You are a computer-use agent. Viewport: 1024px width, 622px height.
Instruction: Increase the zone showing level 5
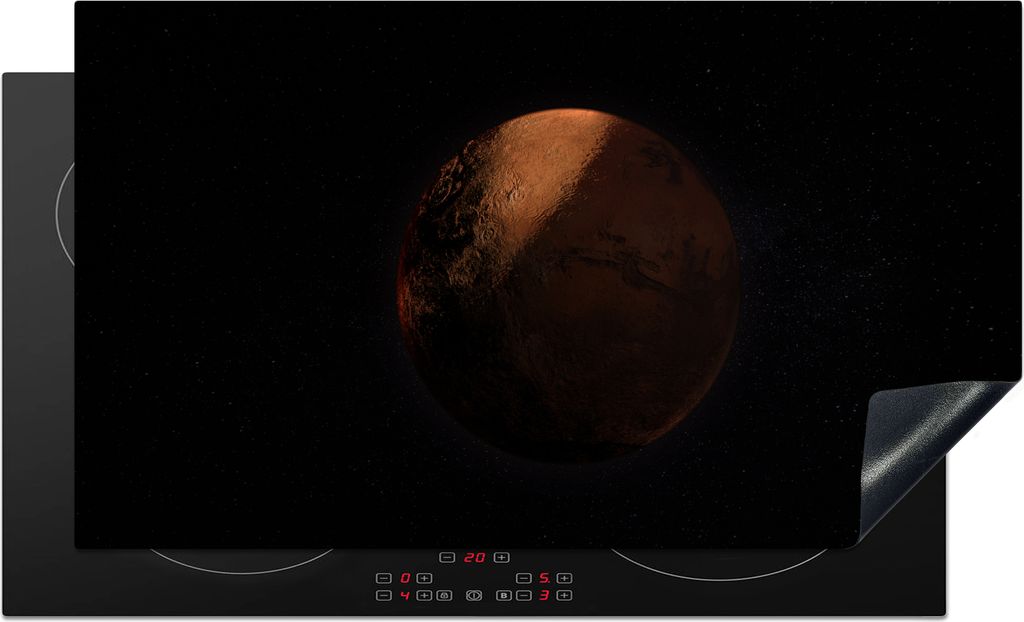pos(565,578)
